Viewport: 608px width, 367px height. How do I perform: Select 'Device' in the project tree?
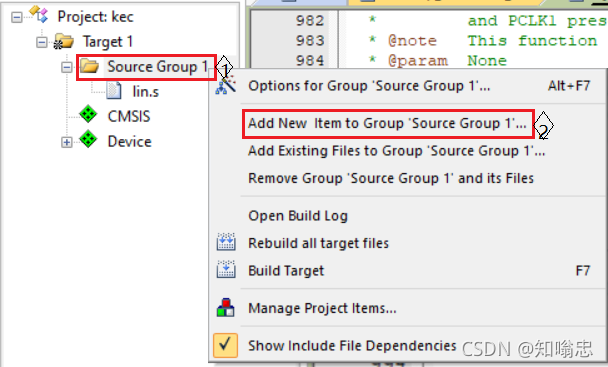(130, 142)
